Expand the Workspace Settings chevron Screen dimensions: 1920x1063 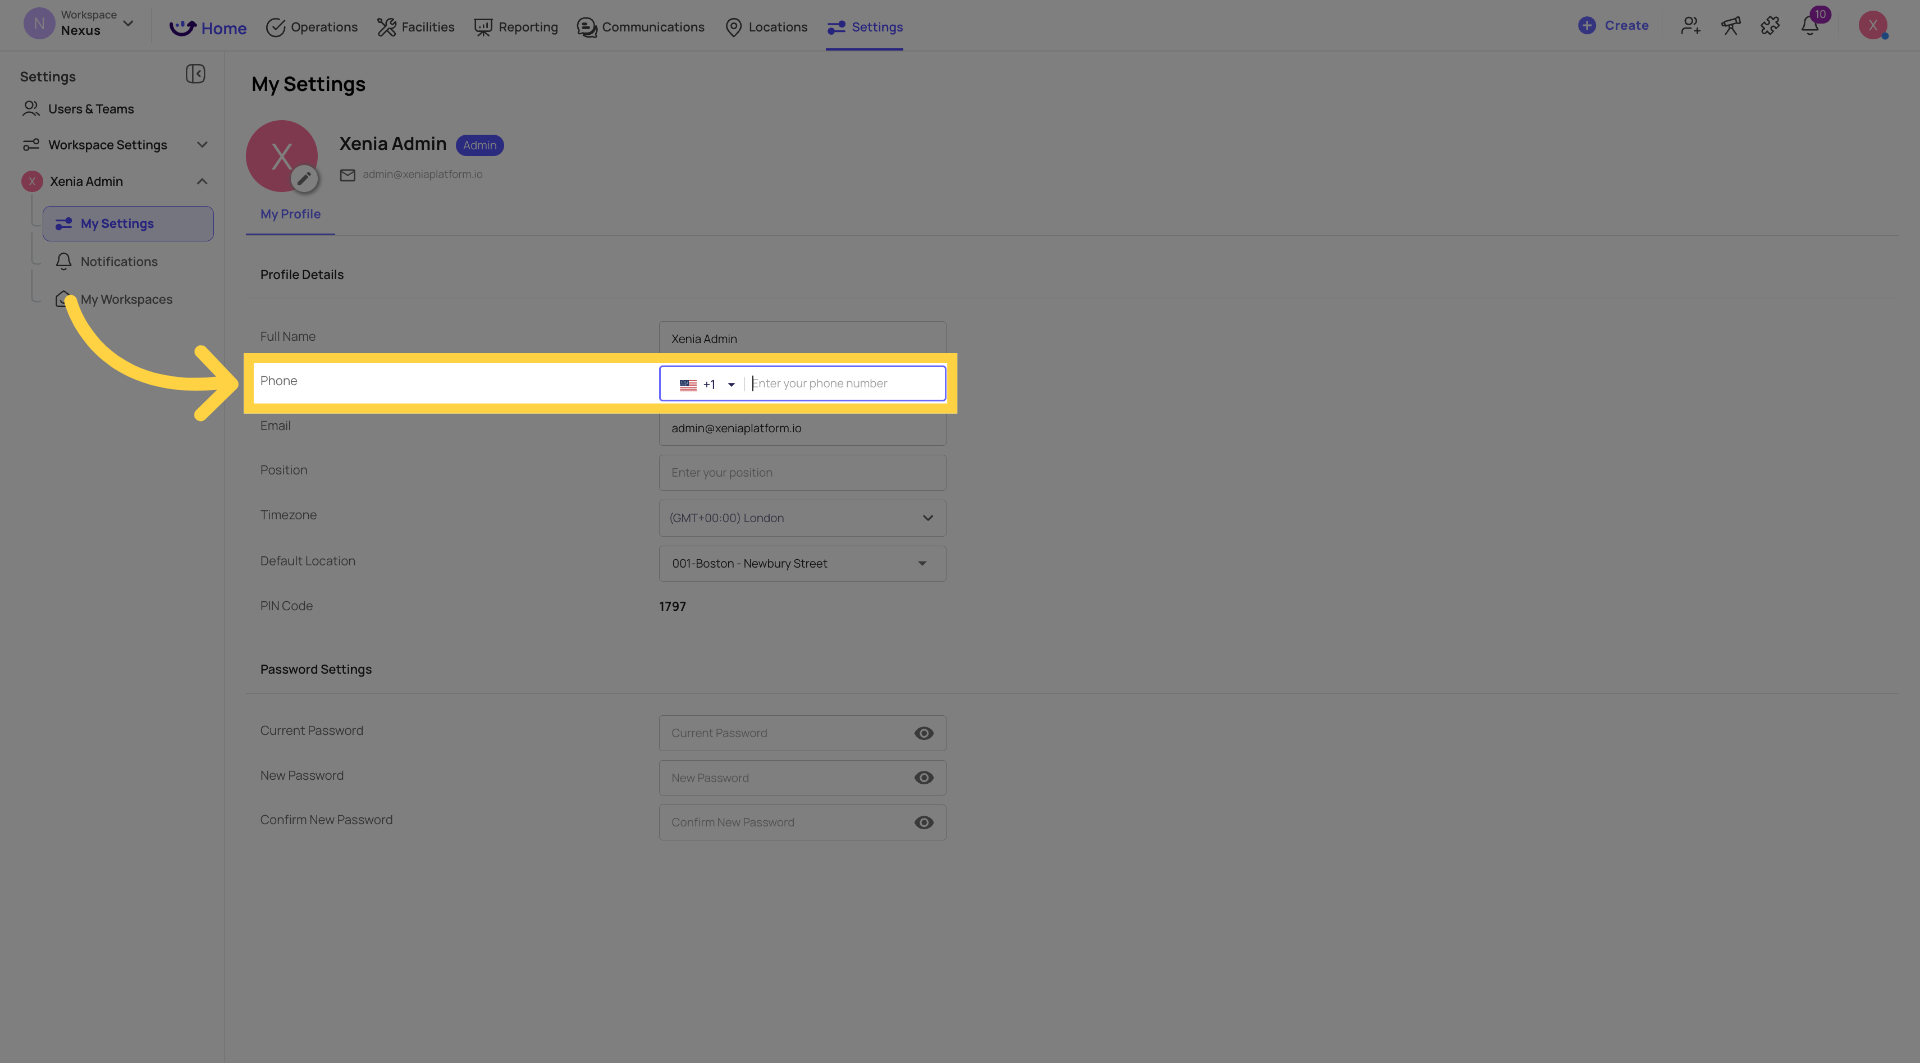click(202, 145)
